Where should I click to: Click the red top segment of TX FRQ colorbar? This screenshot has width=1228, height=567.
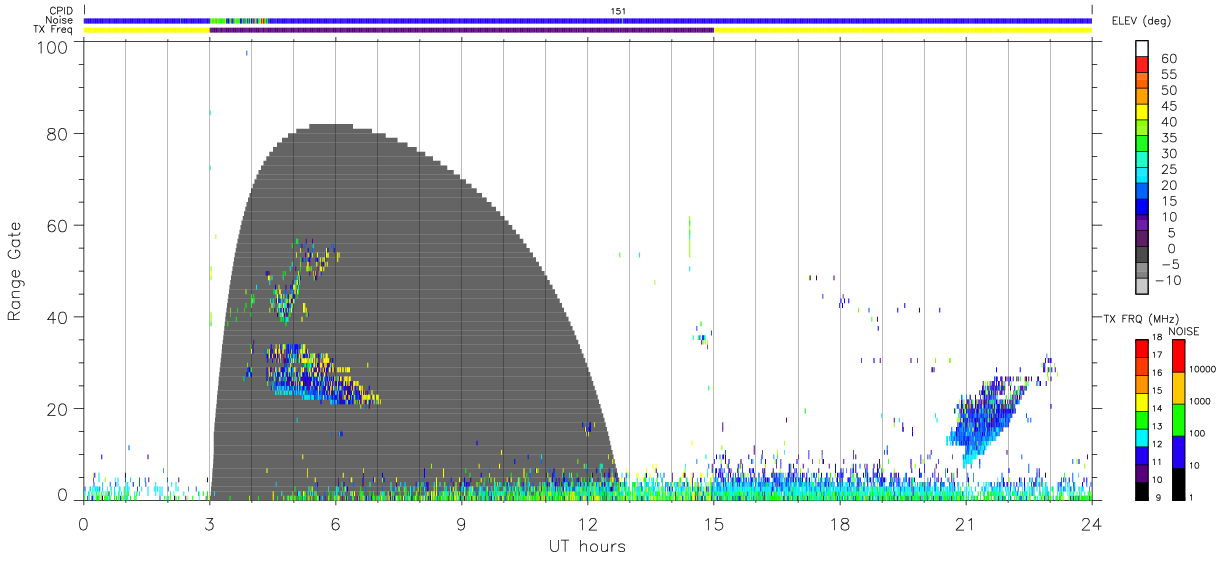(1142, 348)
